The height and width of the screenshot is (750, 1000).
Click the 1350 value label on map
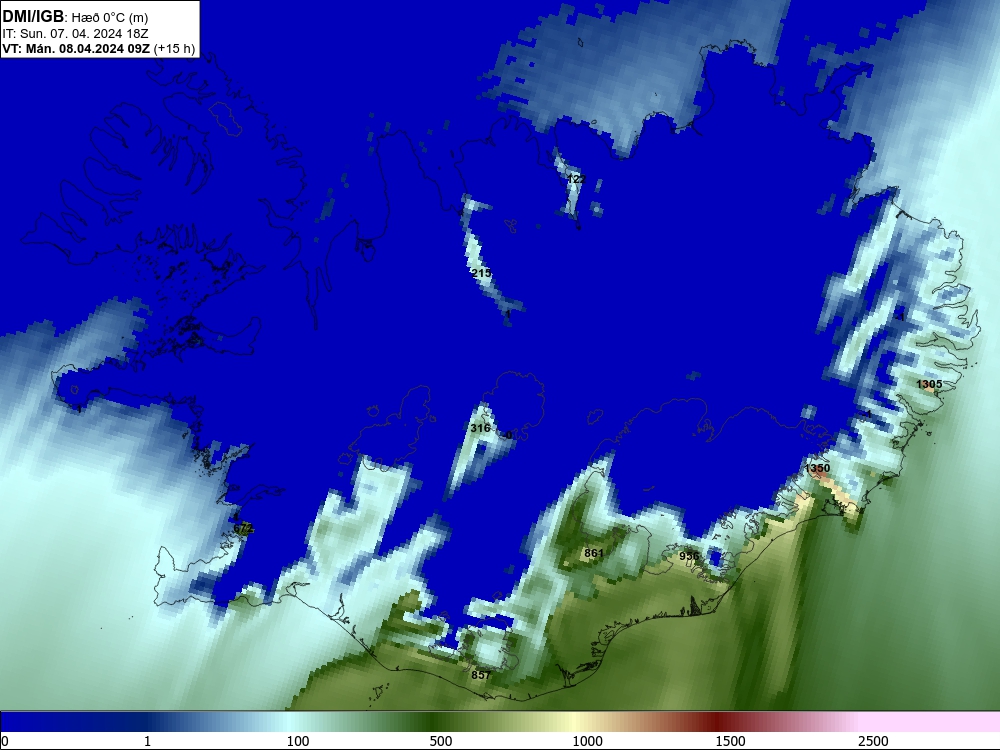click(817, 468)
